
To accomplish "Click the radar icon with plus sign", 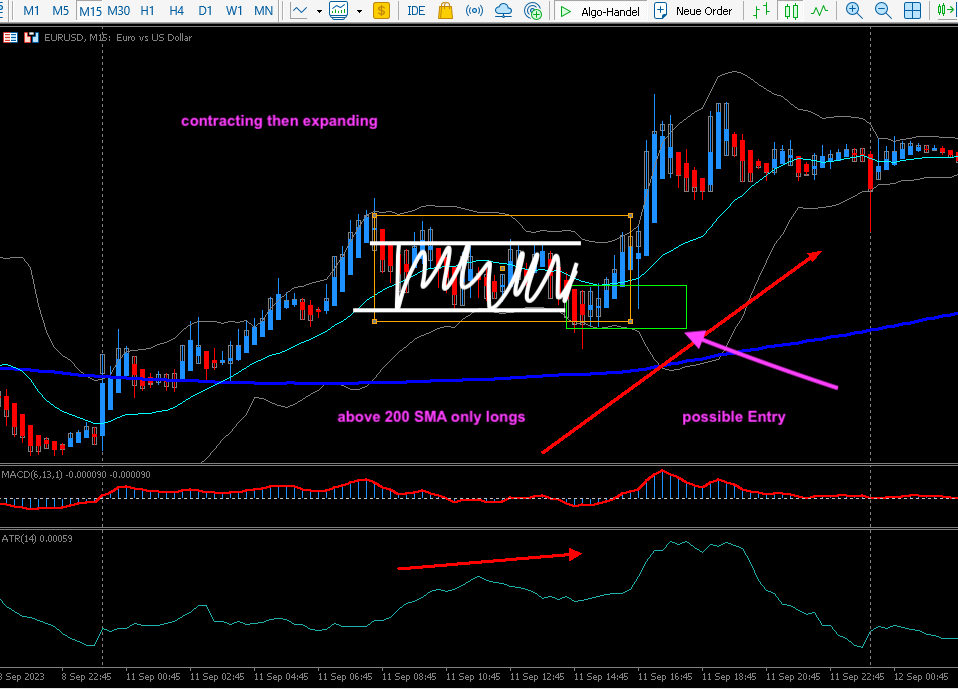I will click(533, 10).
